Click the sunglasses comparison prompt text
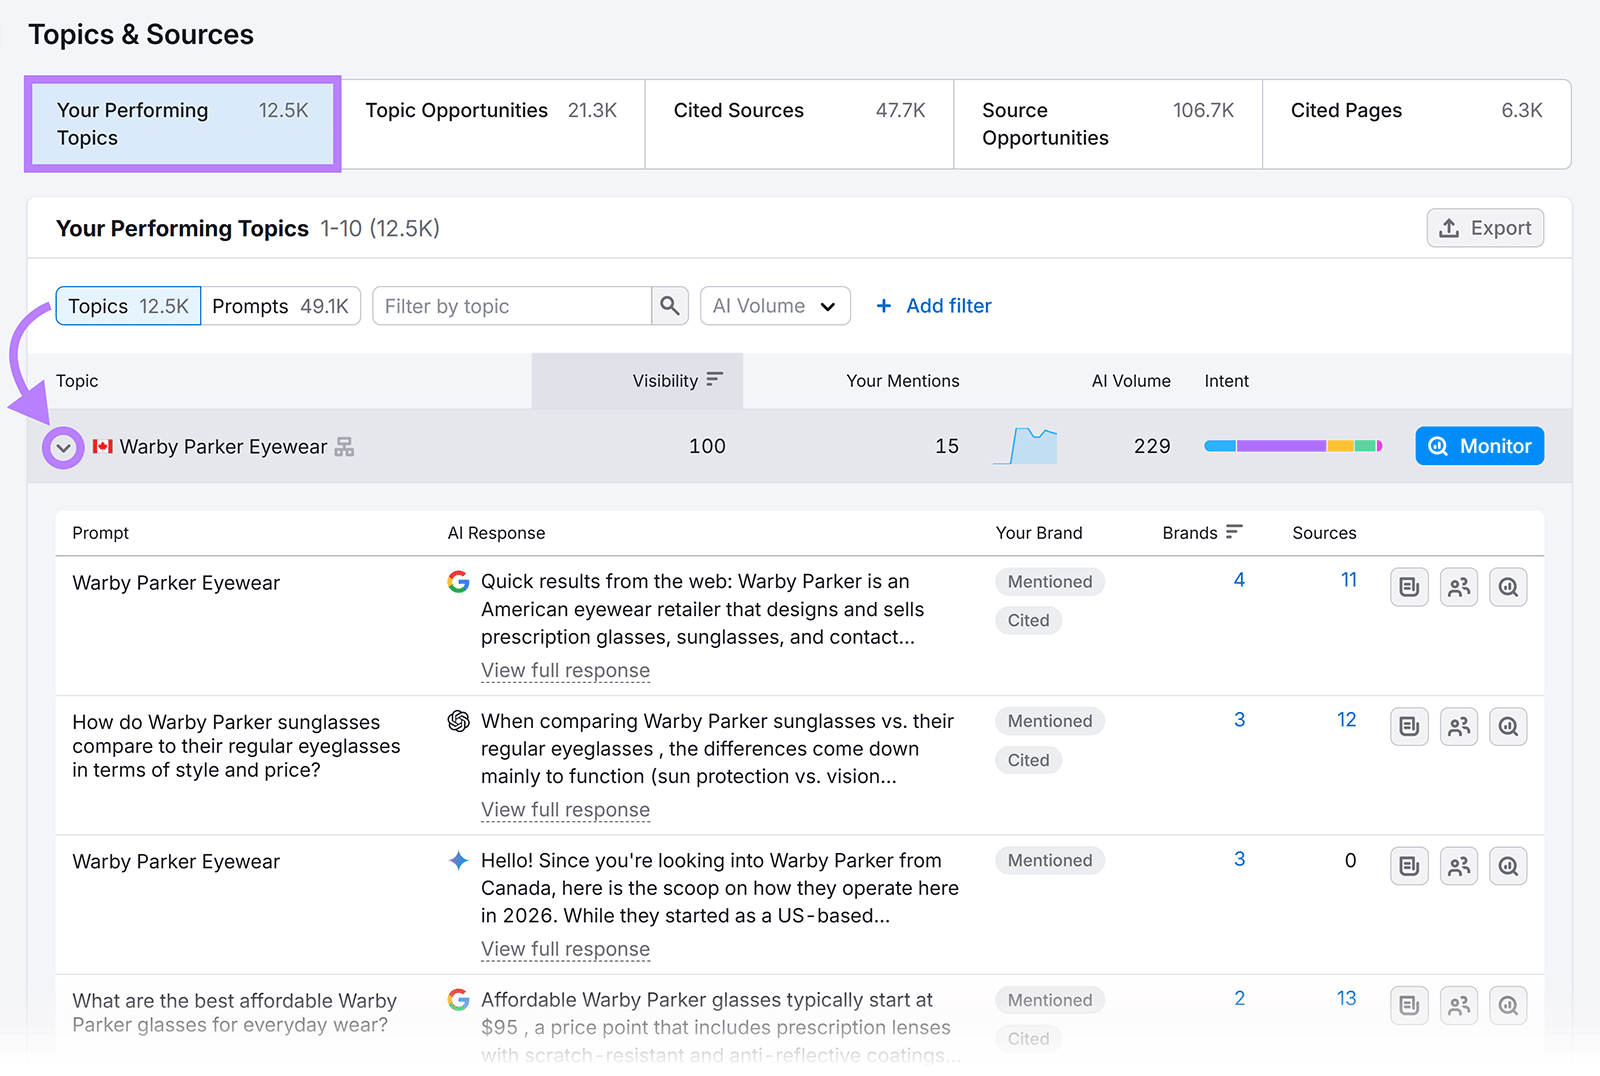This screenshot has width=1600, height=1076. [236, 746]
